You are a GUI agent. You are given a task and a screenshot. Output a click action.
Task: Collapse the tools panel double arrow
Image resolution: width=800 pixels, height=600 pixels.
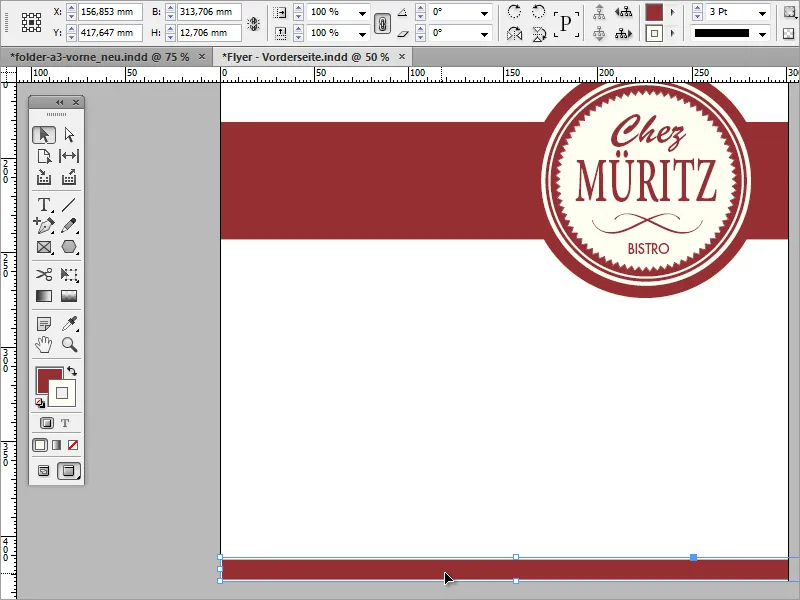(x=60, y=102)
